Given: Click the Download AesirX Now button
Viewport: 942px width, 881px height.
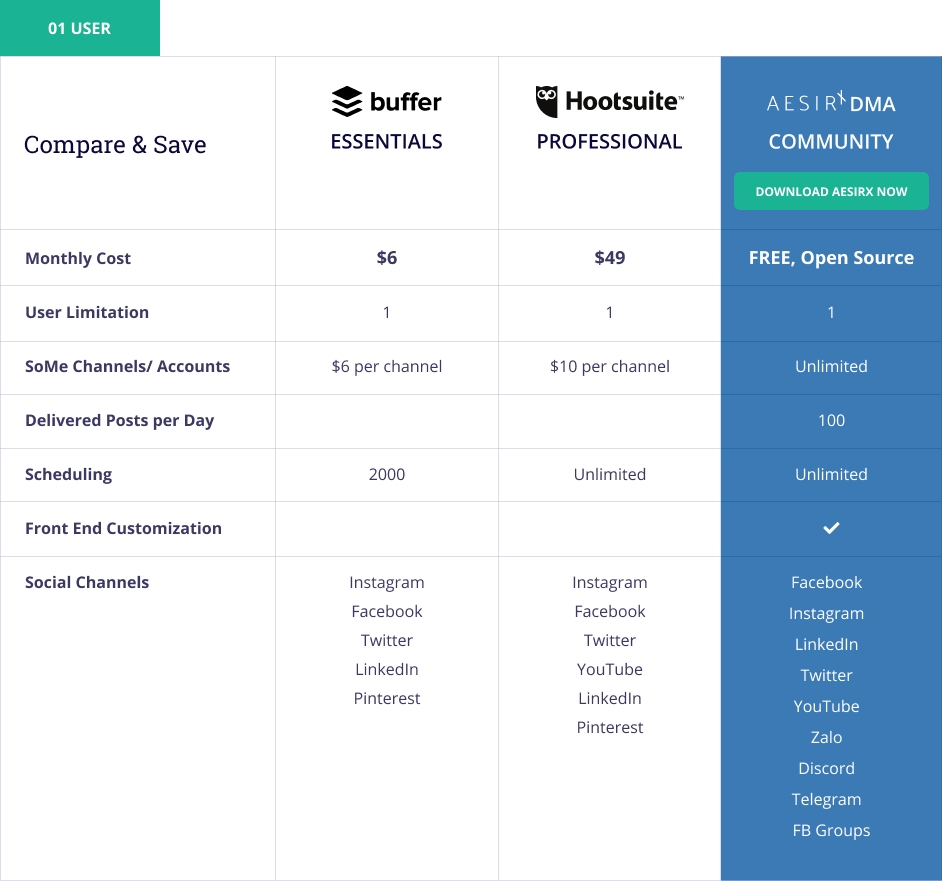Looking at the screenshot, I should 831,191.
